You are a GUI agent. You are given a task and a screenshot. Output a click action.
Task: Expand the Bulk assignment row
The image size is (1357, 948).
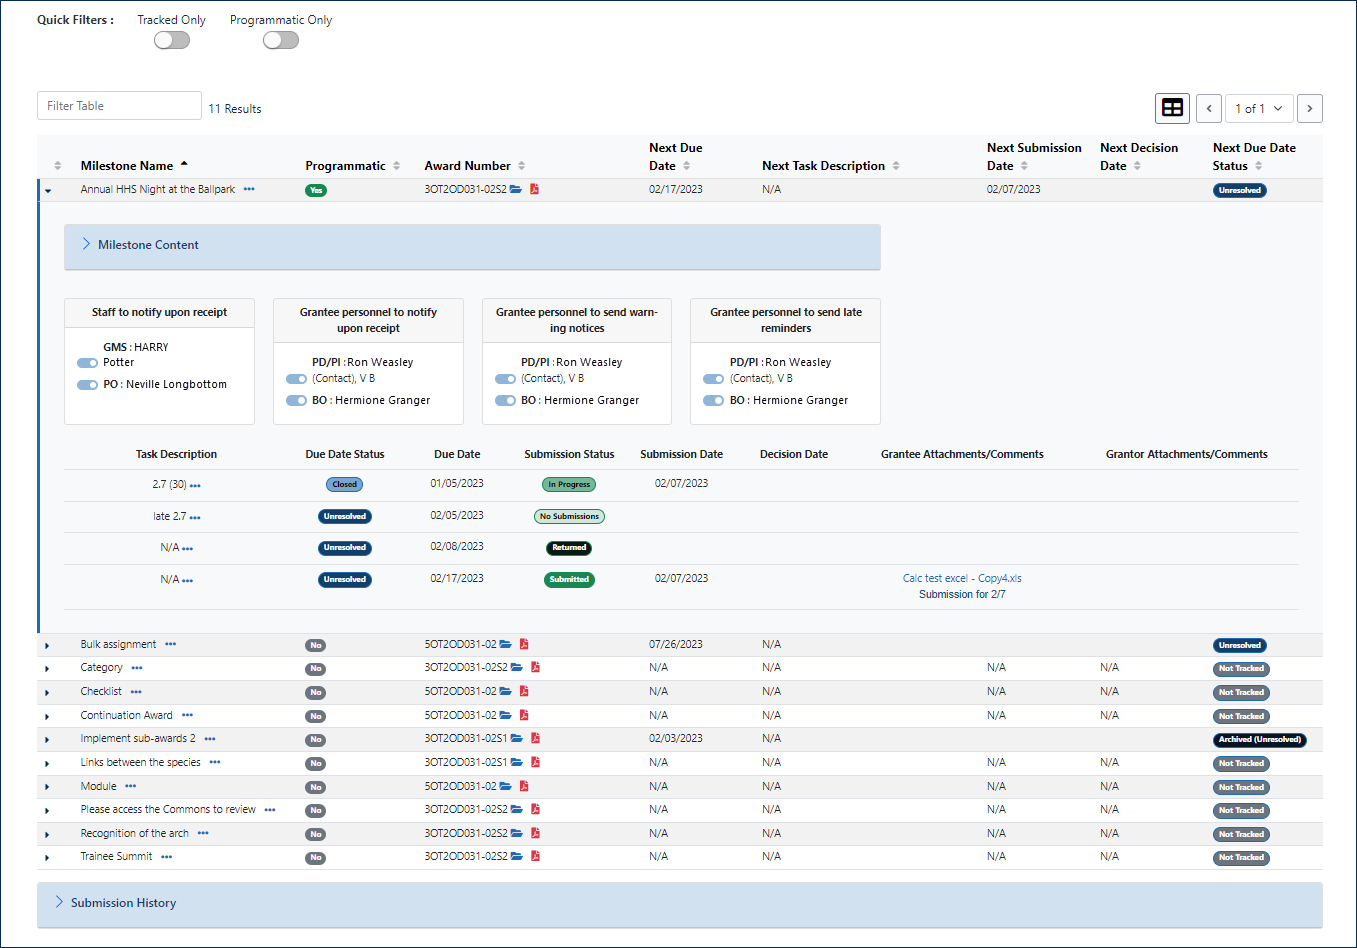47,645
